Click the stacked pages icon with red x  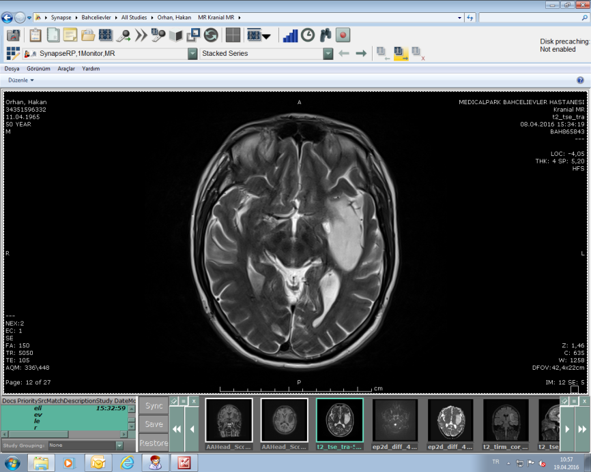[418, 54]
